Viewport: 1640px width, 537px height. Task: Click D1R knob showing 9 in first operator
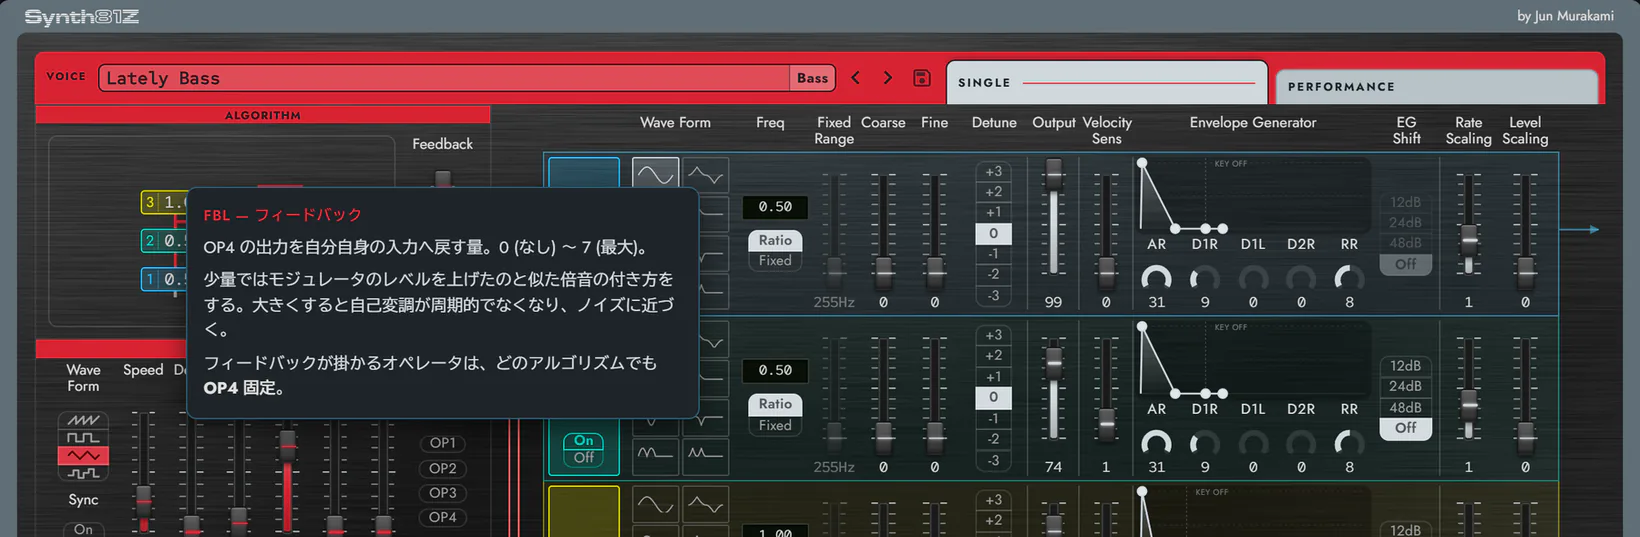(x=1205, y=278)
